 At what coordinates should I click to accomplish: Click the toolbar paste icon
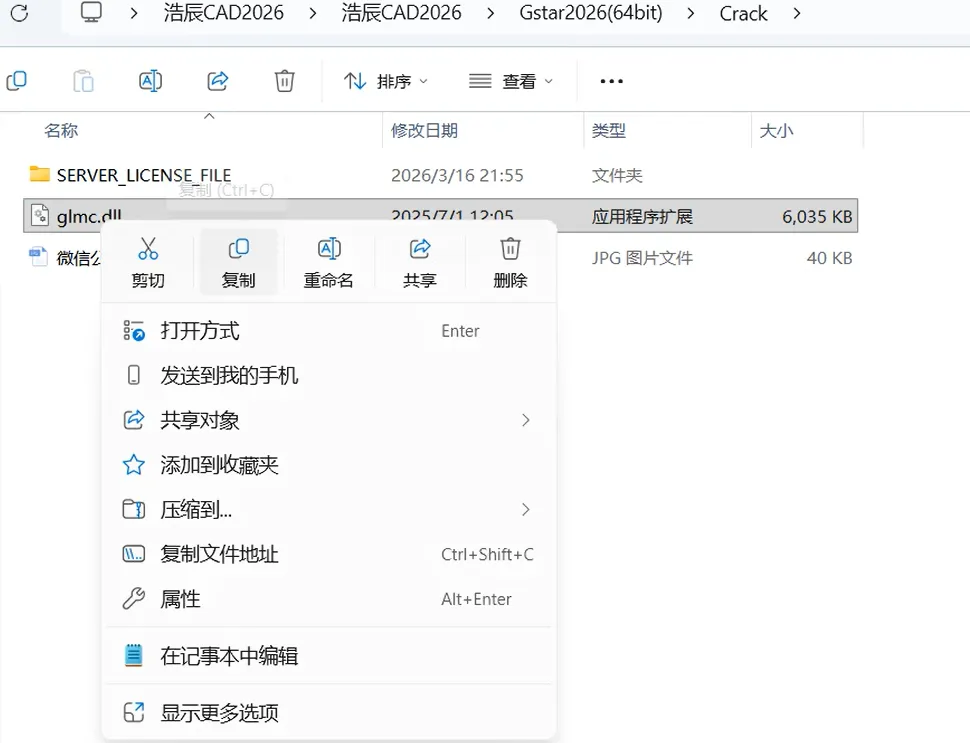84,81
